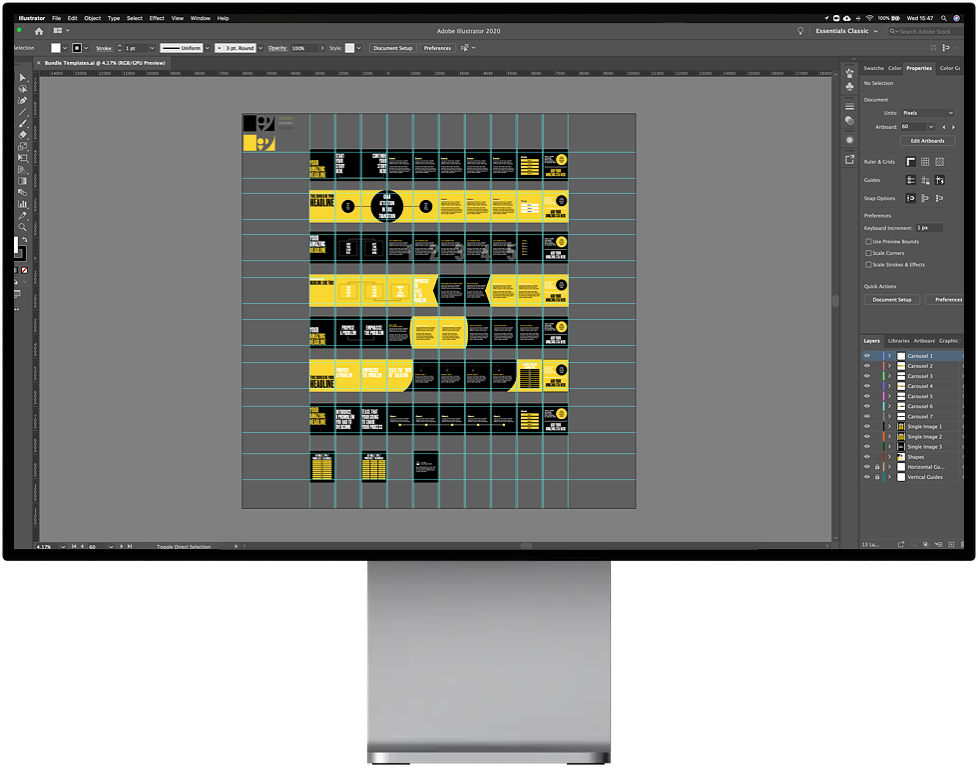Check the Scale Corners option
The width and height of the screenshot is (978, 768).
[x=868, y=253]
